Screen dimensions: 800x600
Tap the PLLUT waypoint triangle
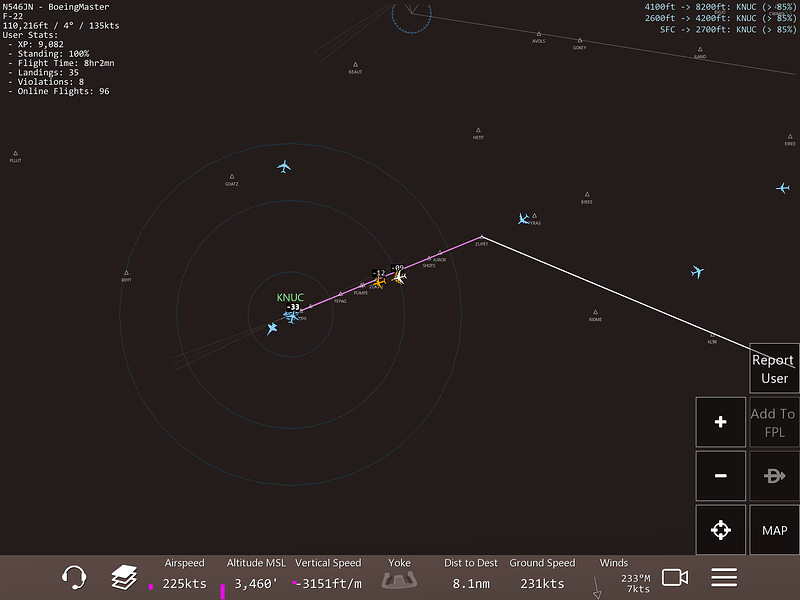[x=15, y=153]
